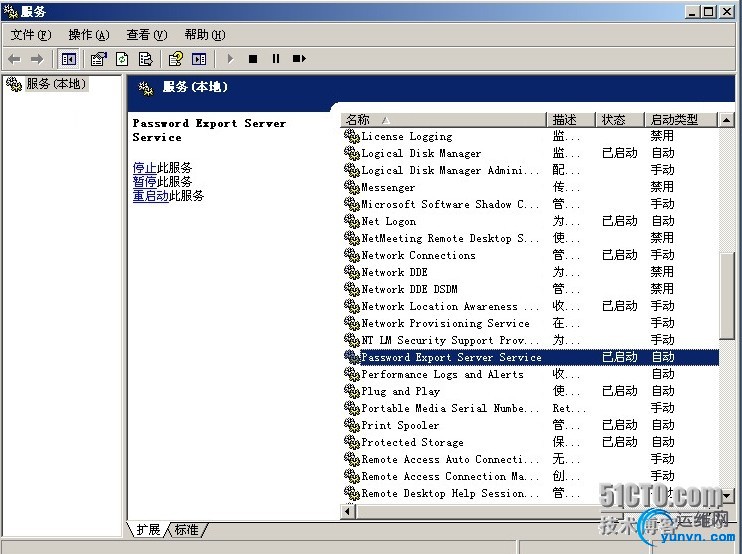
Task: Sort by the 名称 column header
Action: point(443,120)
